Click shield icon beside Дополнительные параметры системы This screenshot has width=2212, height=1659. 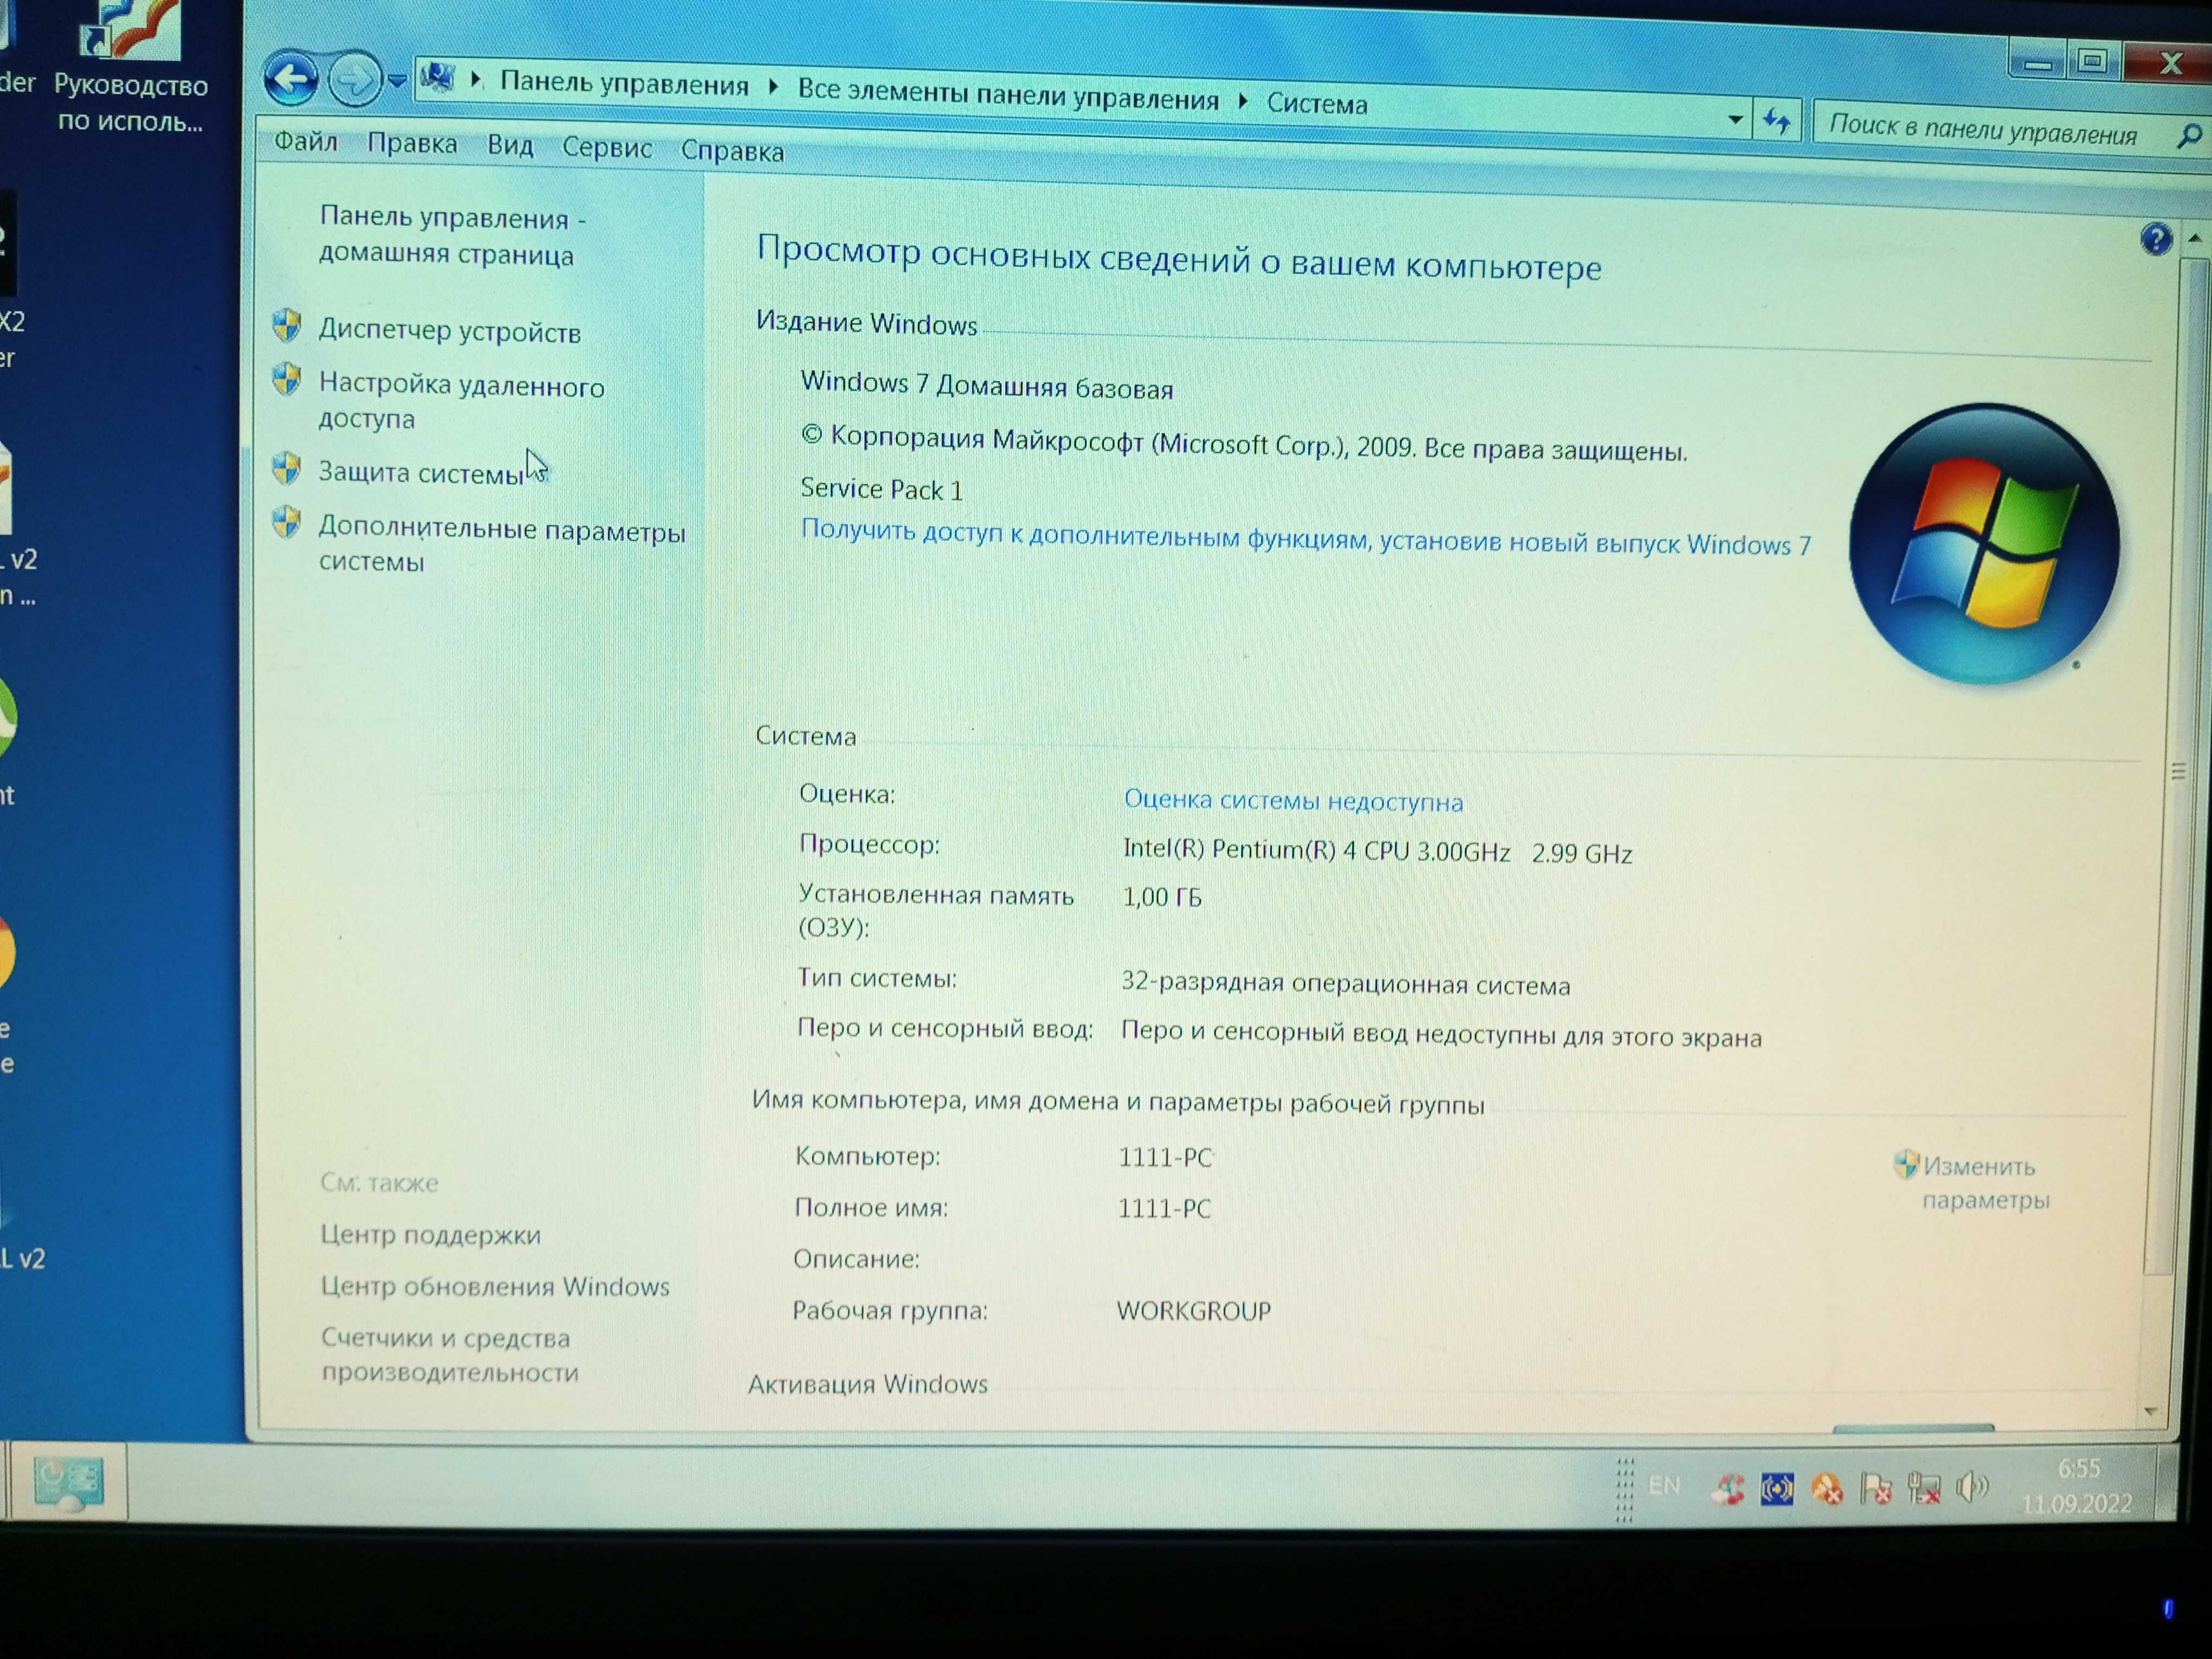click(287, 522)
